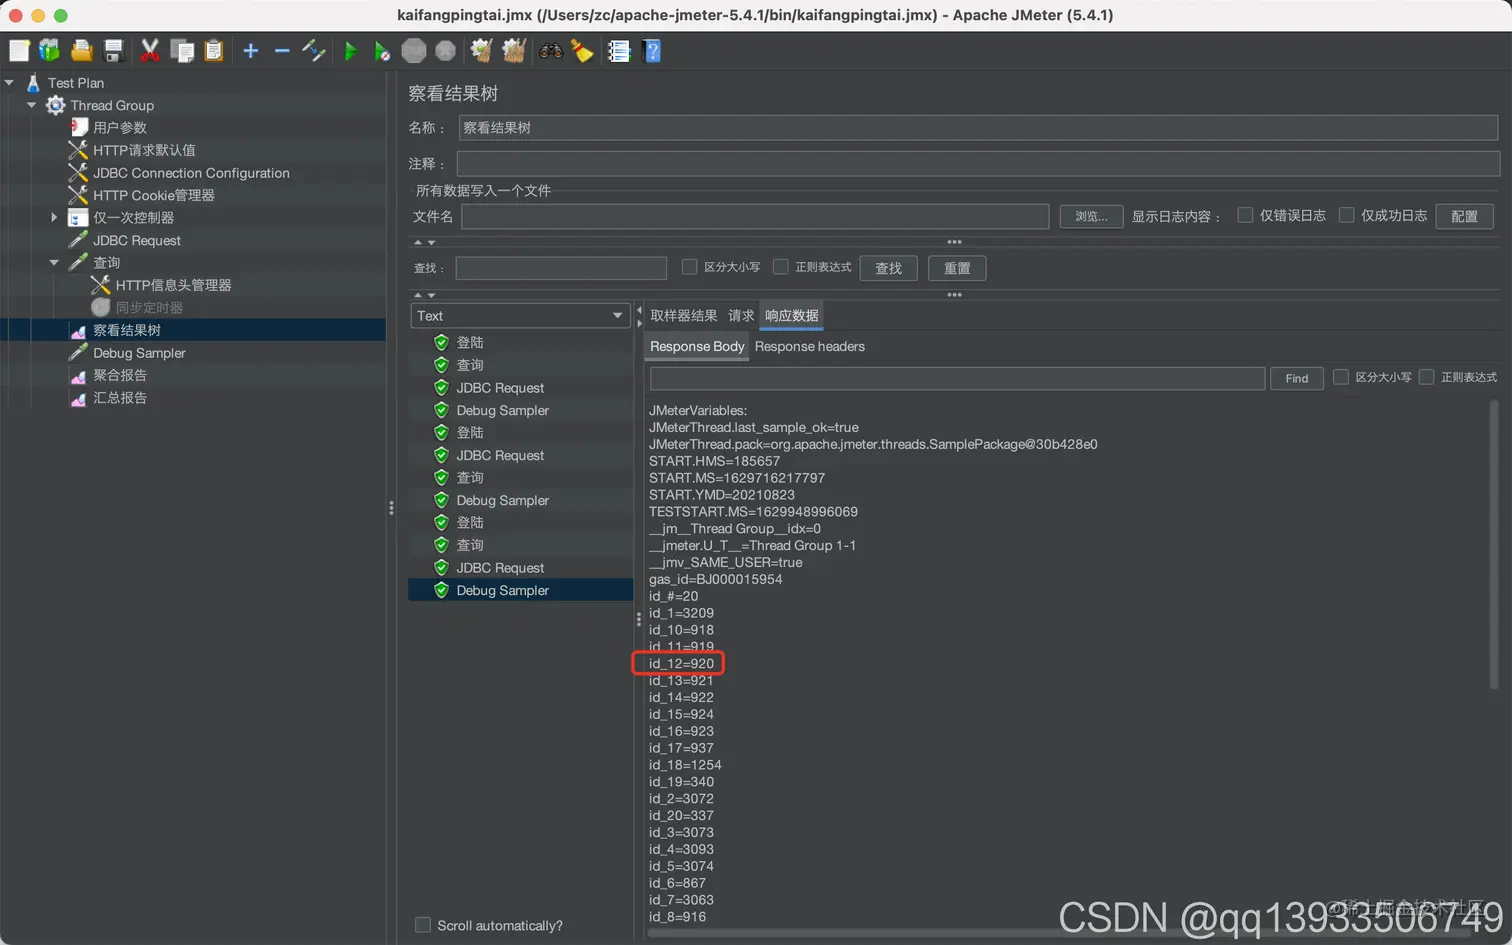Select the HTTP Cookie管理器 element
Image resolution: width=1512 pixels, height=945 pixels.
pos(153,195)
